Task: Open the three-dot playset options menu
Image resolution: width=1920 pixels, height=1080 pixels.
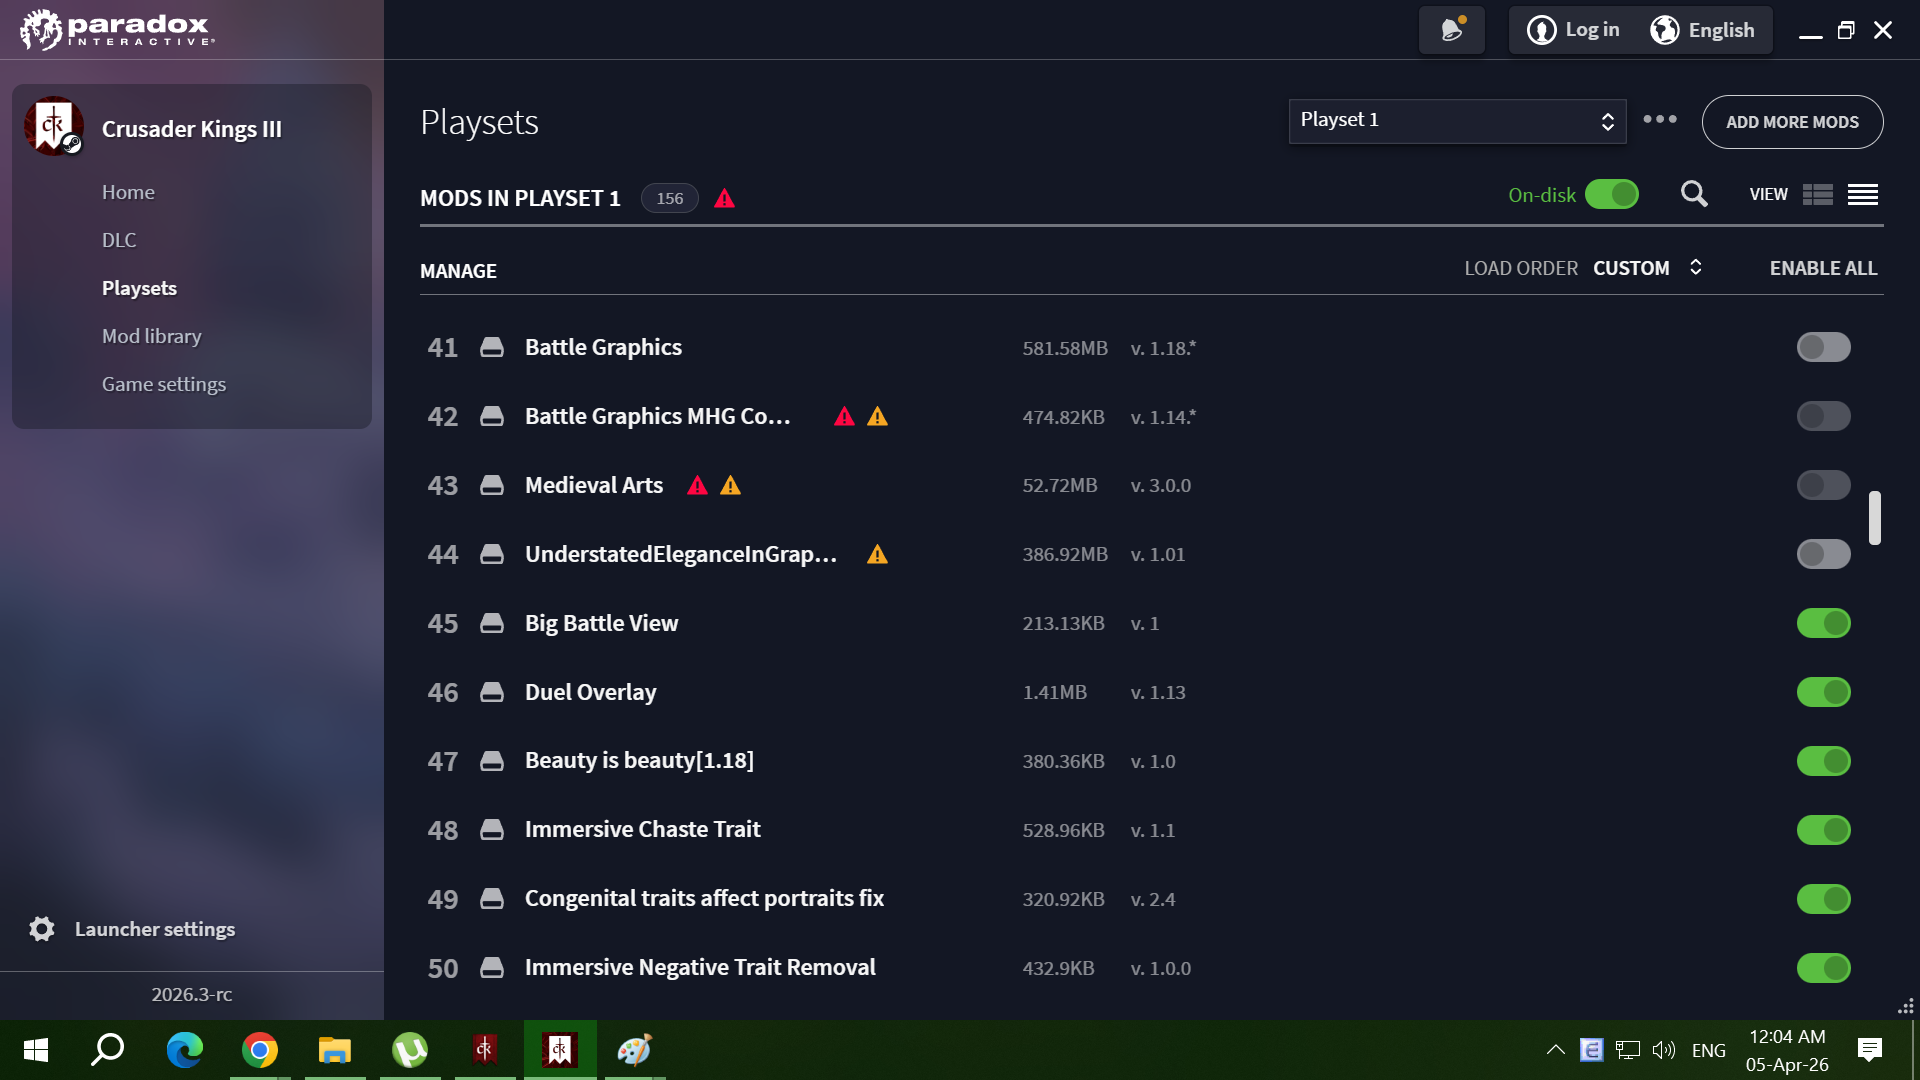Action: [1660, 120]
